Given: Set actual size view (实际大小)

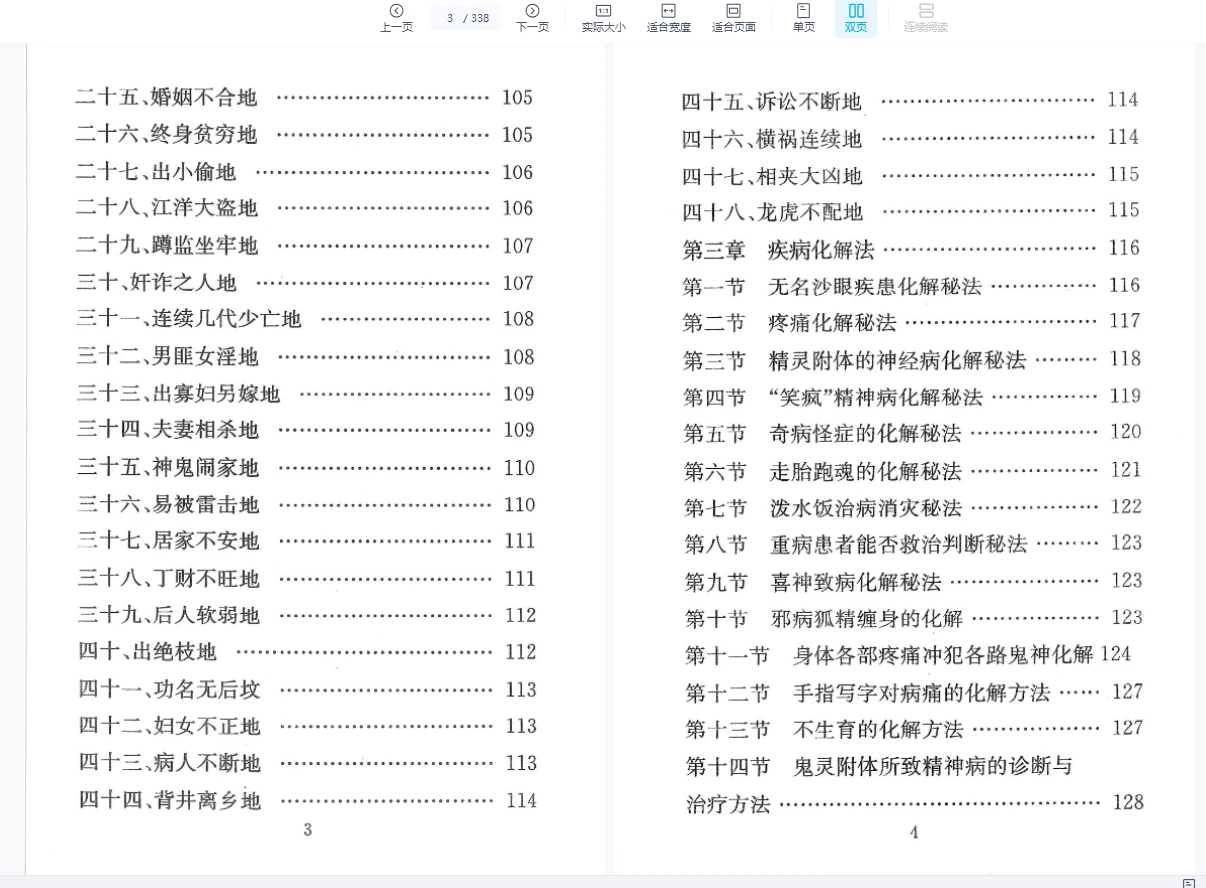Looking at the screenshot, I should pos(603,18).
